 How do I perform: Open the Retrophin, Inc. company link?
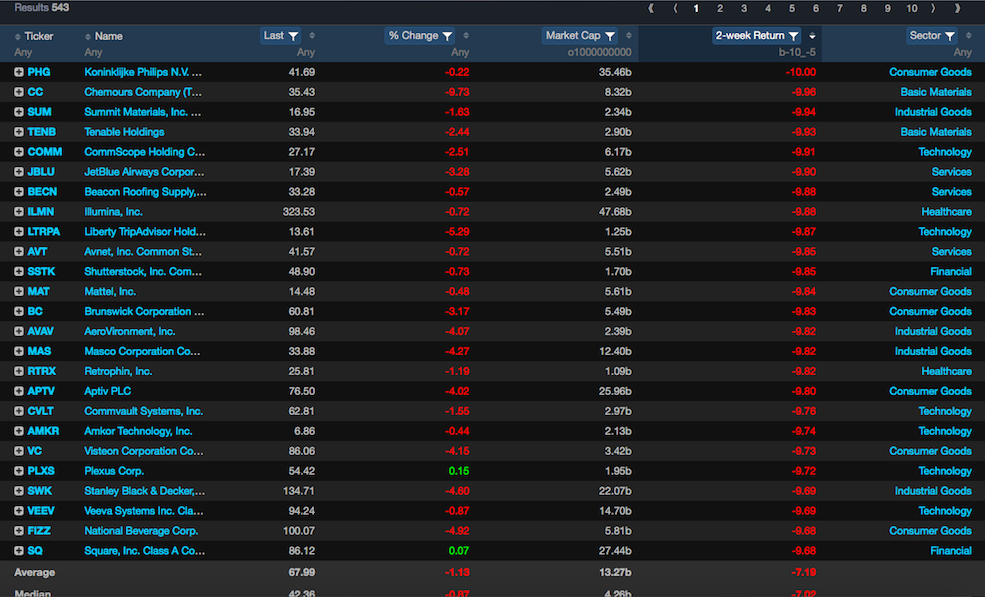(118, 371)
